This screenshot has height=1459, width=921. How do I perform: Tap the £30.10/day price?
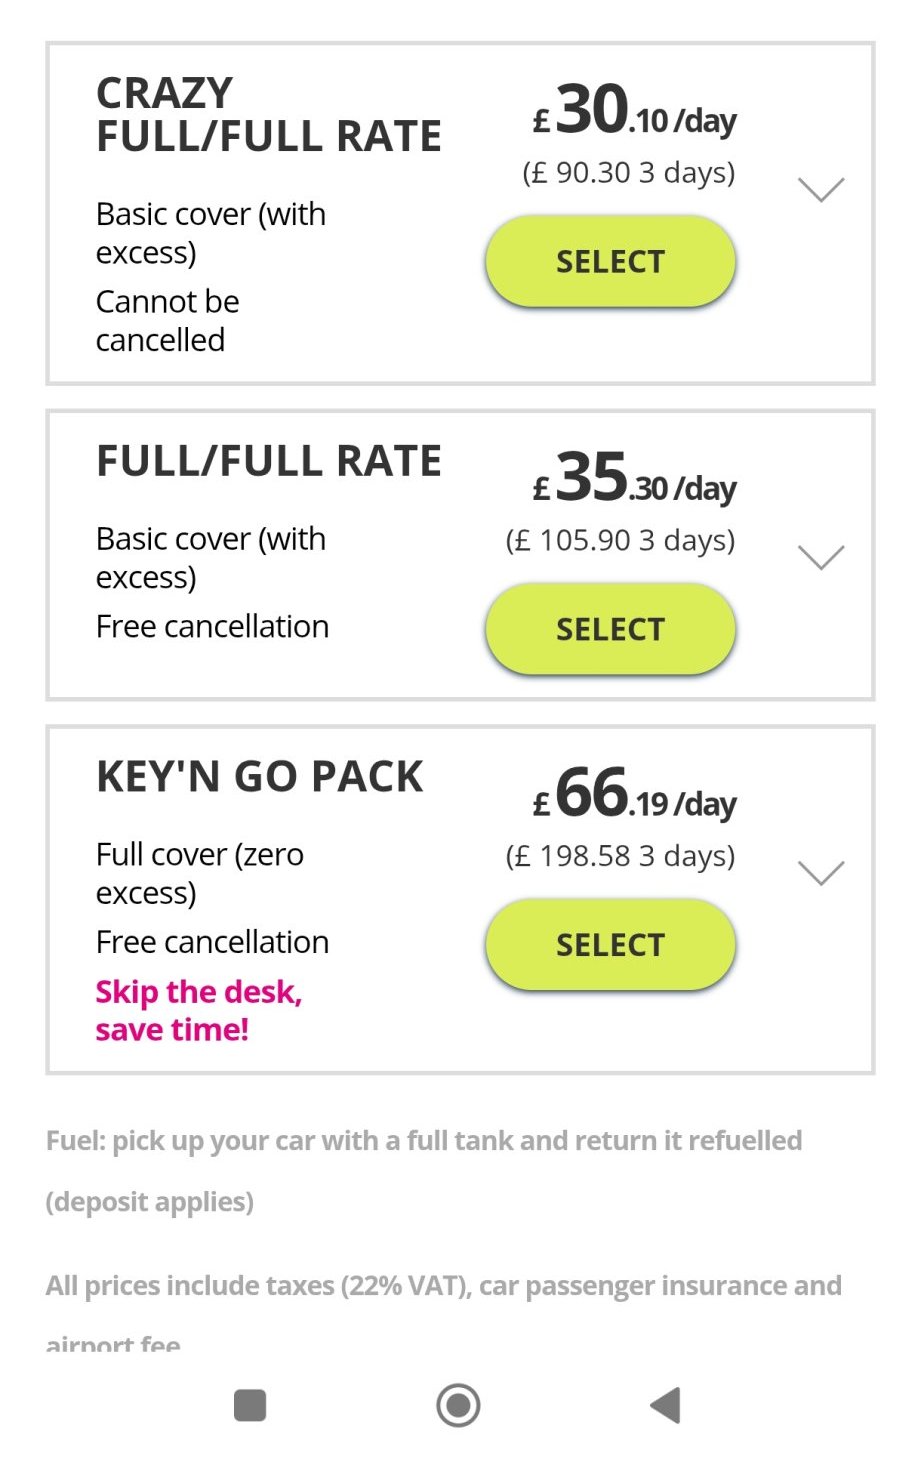[634, 110]
